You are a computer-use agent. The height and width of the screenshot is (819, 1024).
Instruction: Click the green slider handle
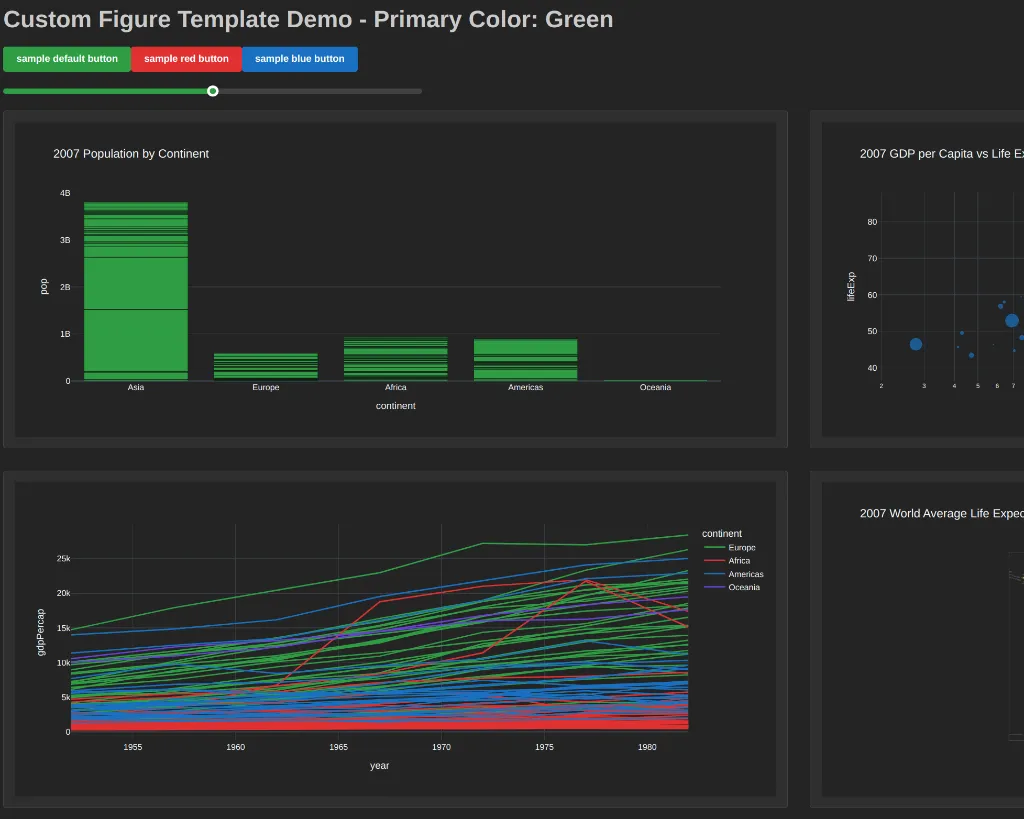(213, 91)
